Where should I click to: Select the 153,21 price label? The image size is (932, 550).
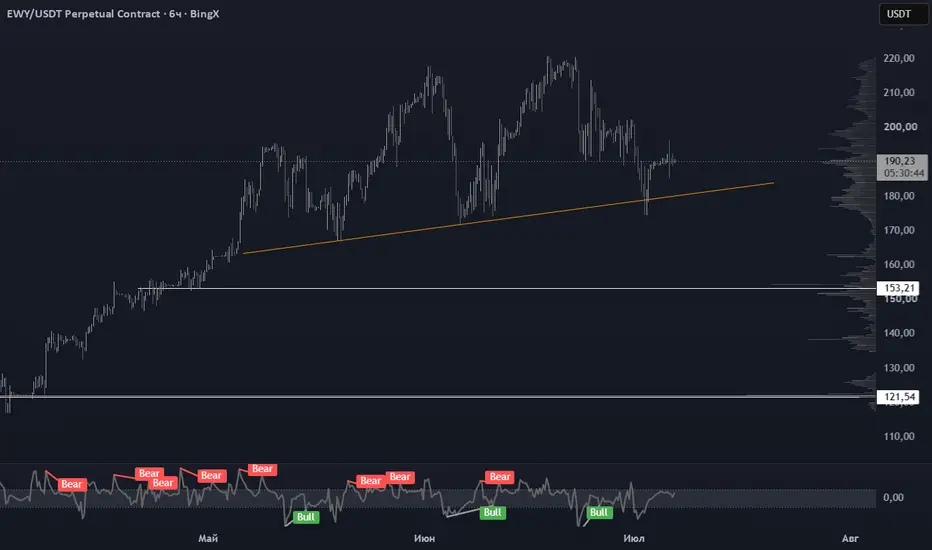[x=898, y=288]
